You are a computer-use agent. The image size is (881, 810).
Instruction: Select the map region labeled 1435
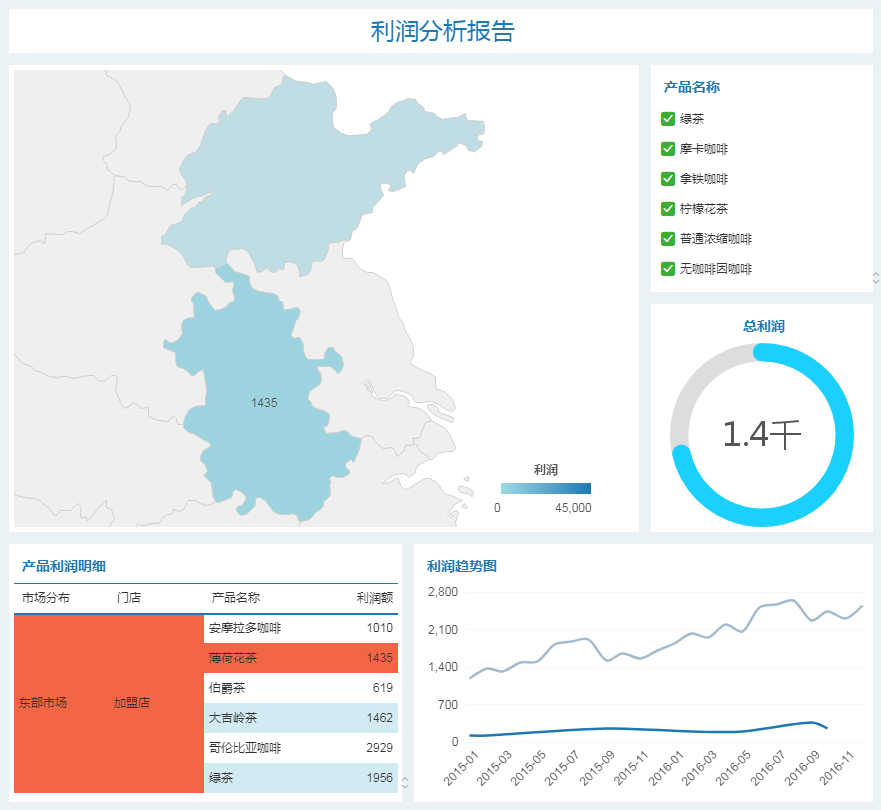coord(264,402)
